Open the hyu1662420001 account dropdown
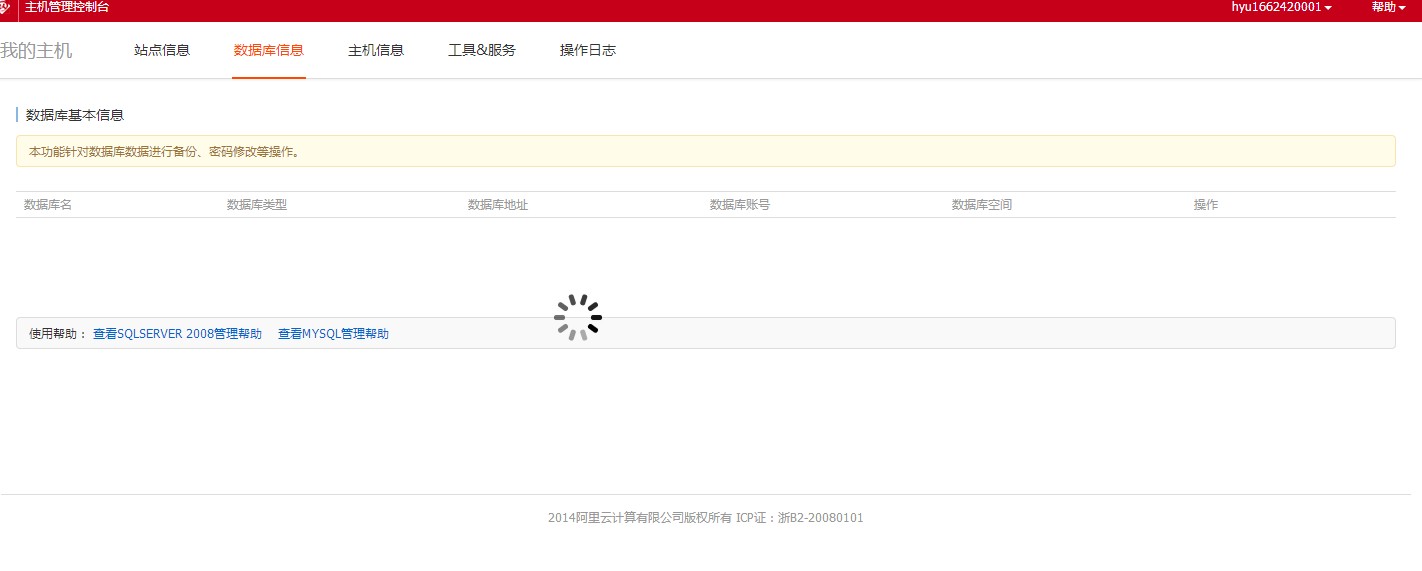This screenshot has width=1422, height=571. coord(1281,7)
